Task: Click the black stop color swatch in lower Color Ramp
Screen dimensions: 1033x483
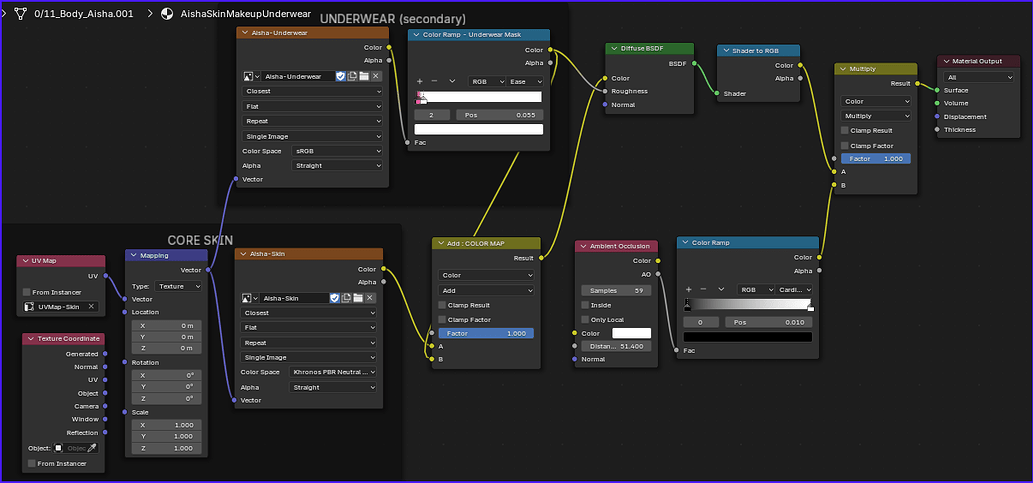Action: pyautogui.click(x=748, y=337)
